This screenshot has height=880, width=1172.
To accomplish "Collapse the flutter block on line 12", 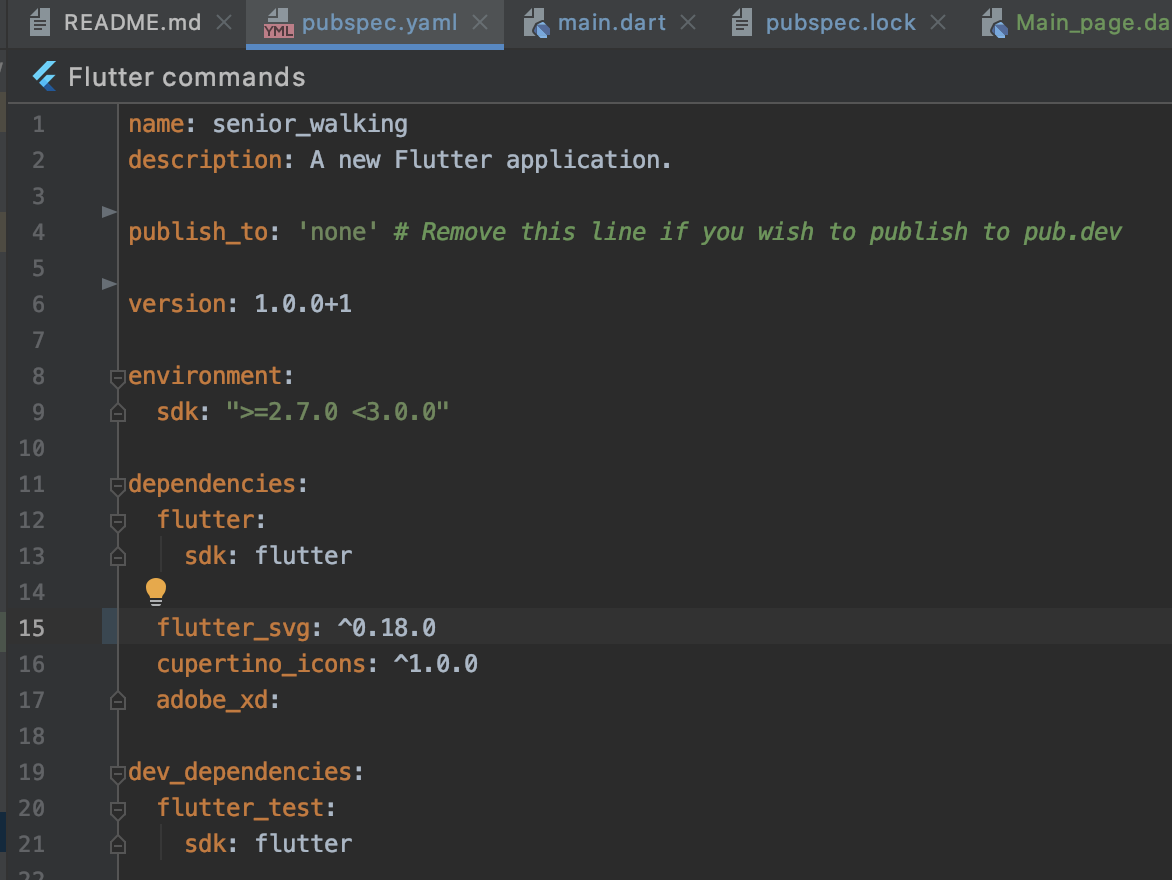I will 117,521.
